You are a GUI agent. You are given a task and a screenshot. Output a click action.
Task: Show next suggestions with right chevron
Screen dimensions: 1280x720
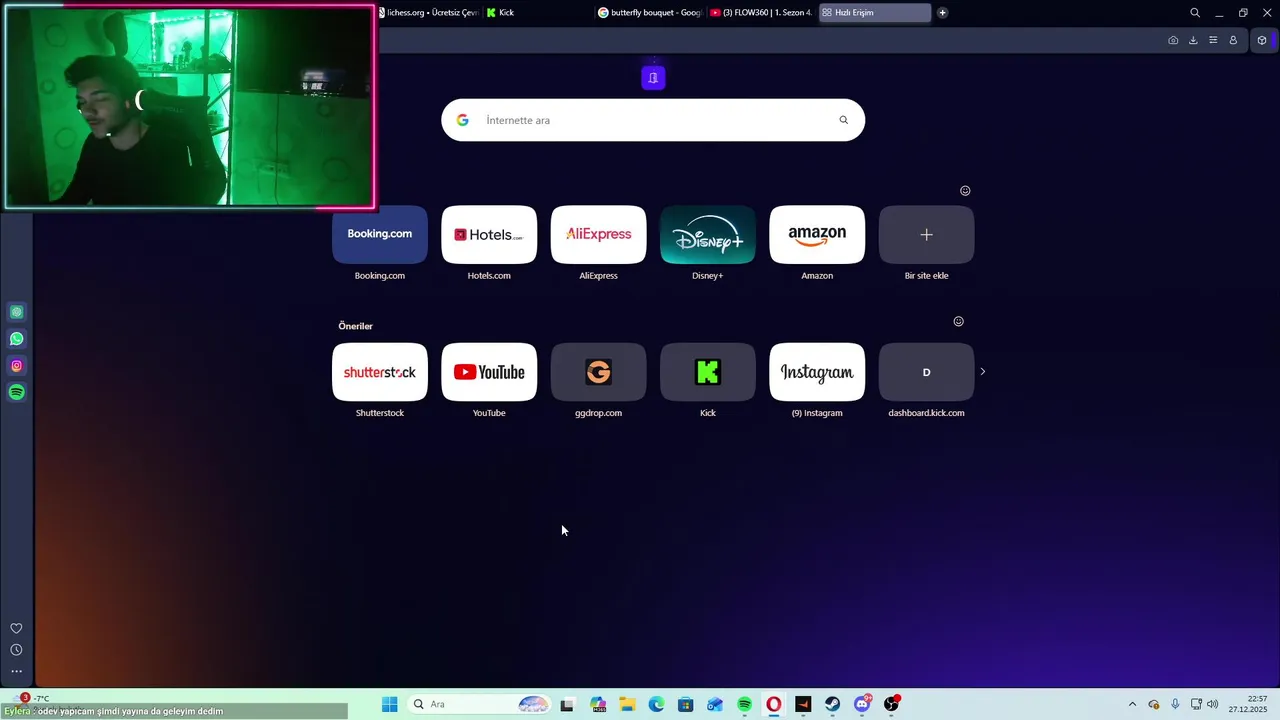tap(983, 371)
